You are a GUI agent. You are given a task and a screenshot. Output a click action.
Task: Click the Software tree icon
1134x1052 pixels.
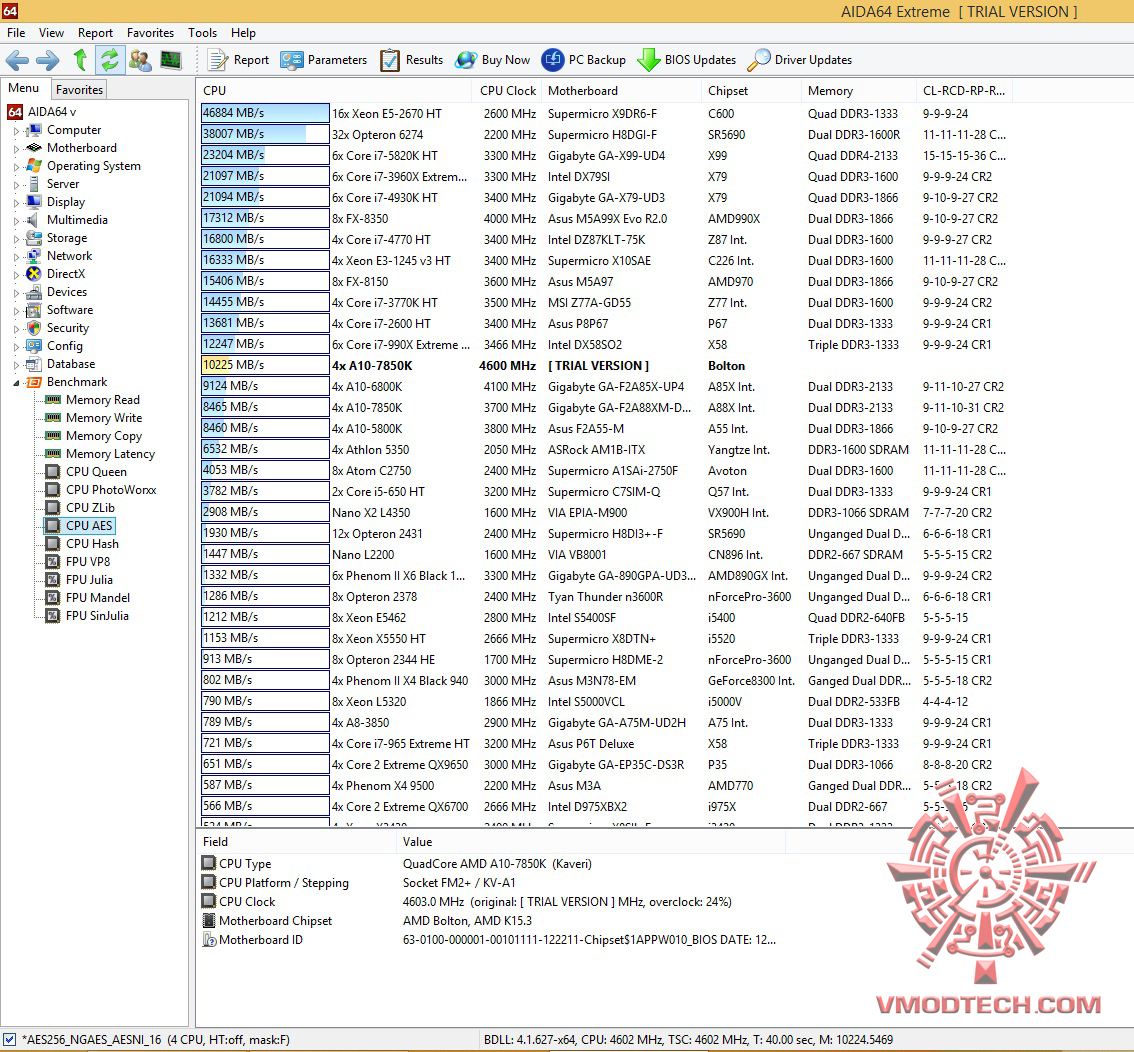(33, 310)
